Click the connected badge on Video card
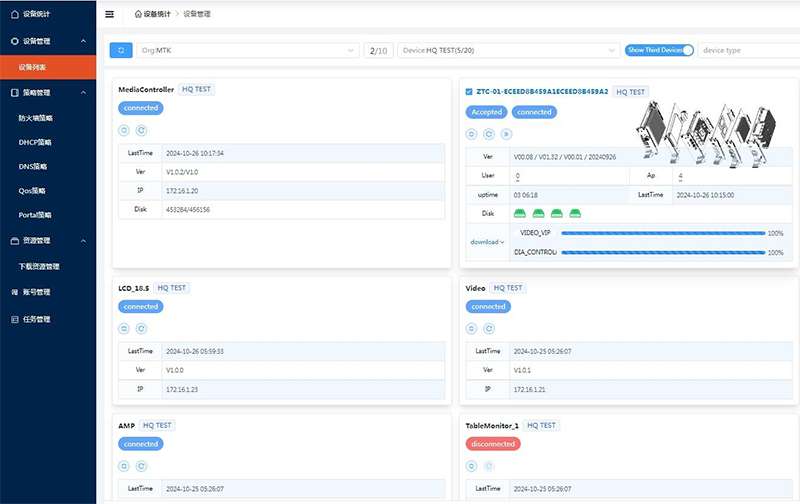Image resolution: width=800 pixels, height=504 pixels. (488, 307)
